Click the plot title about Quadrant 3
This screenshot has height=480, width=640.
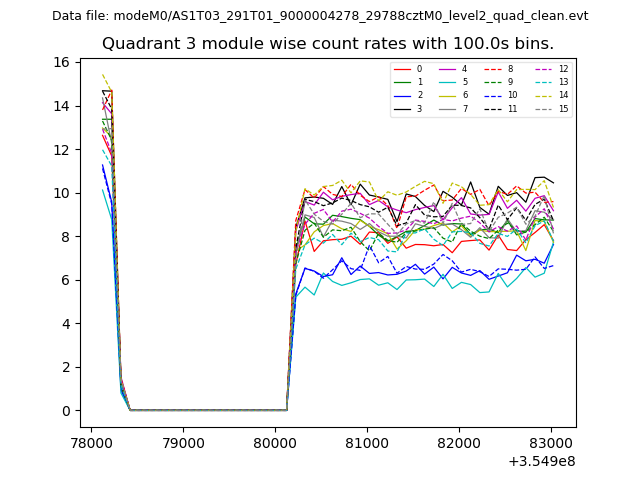327,44
